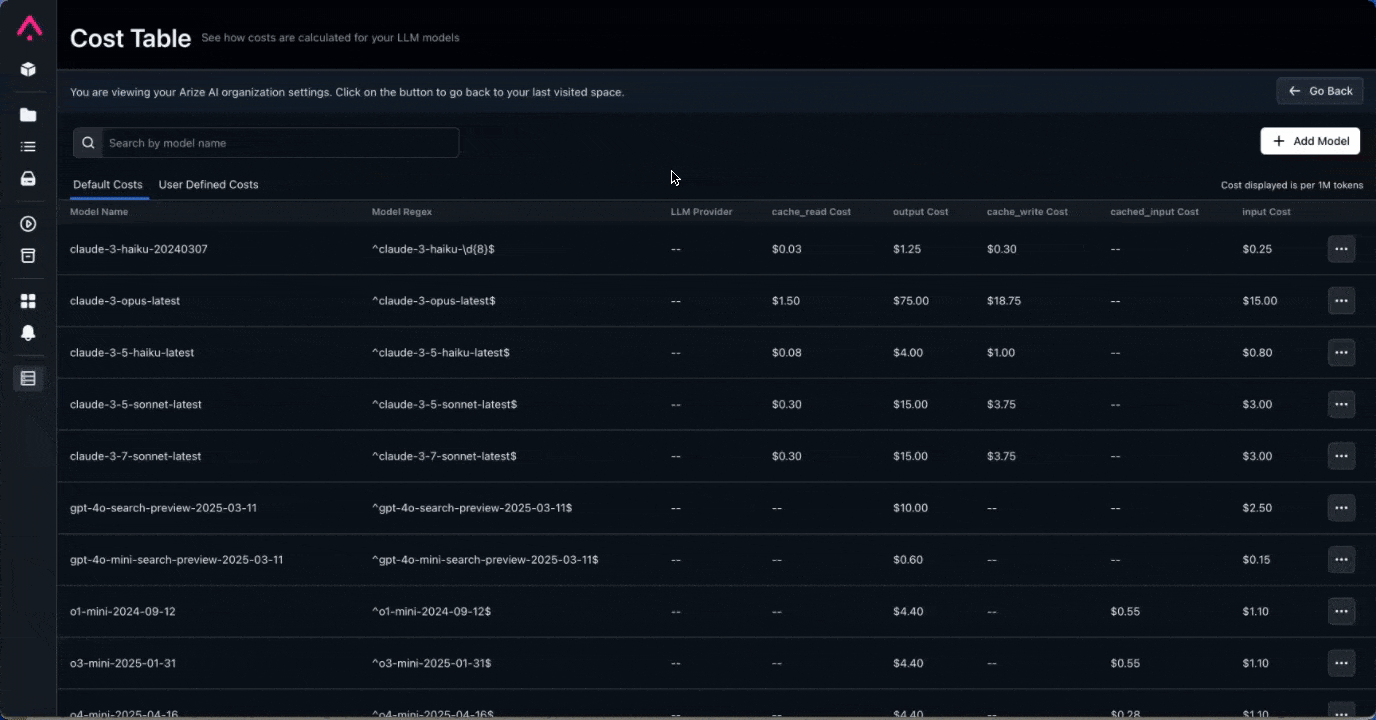This screenshot has width=1376, height=720.
Task: Click the Add Model button
Action: click(1310, 141)
